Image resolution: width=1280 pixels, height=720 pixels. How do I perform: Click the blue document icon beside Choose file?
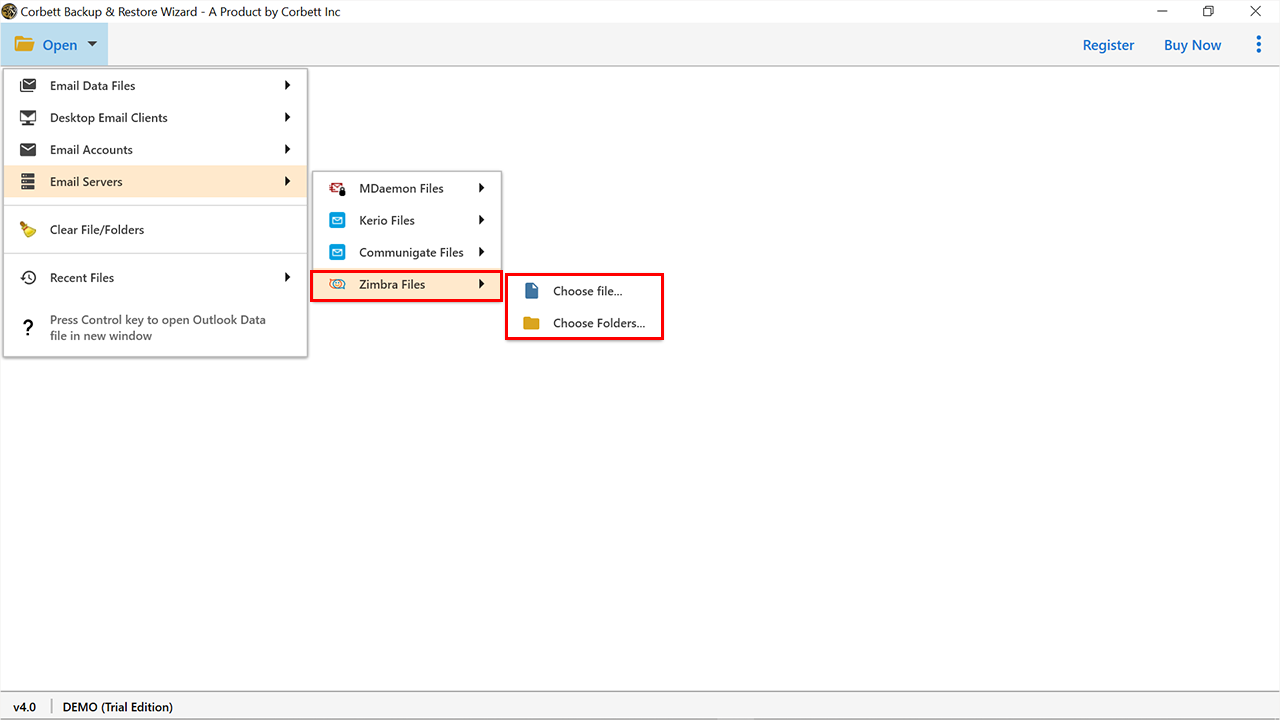(532, 291)
